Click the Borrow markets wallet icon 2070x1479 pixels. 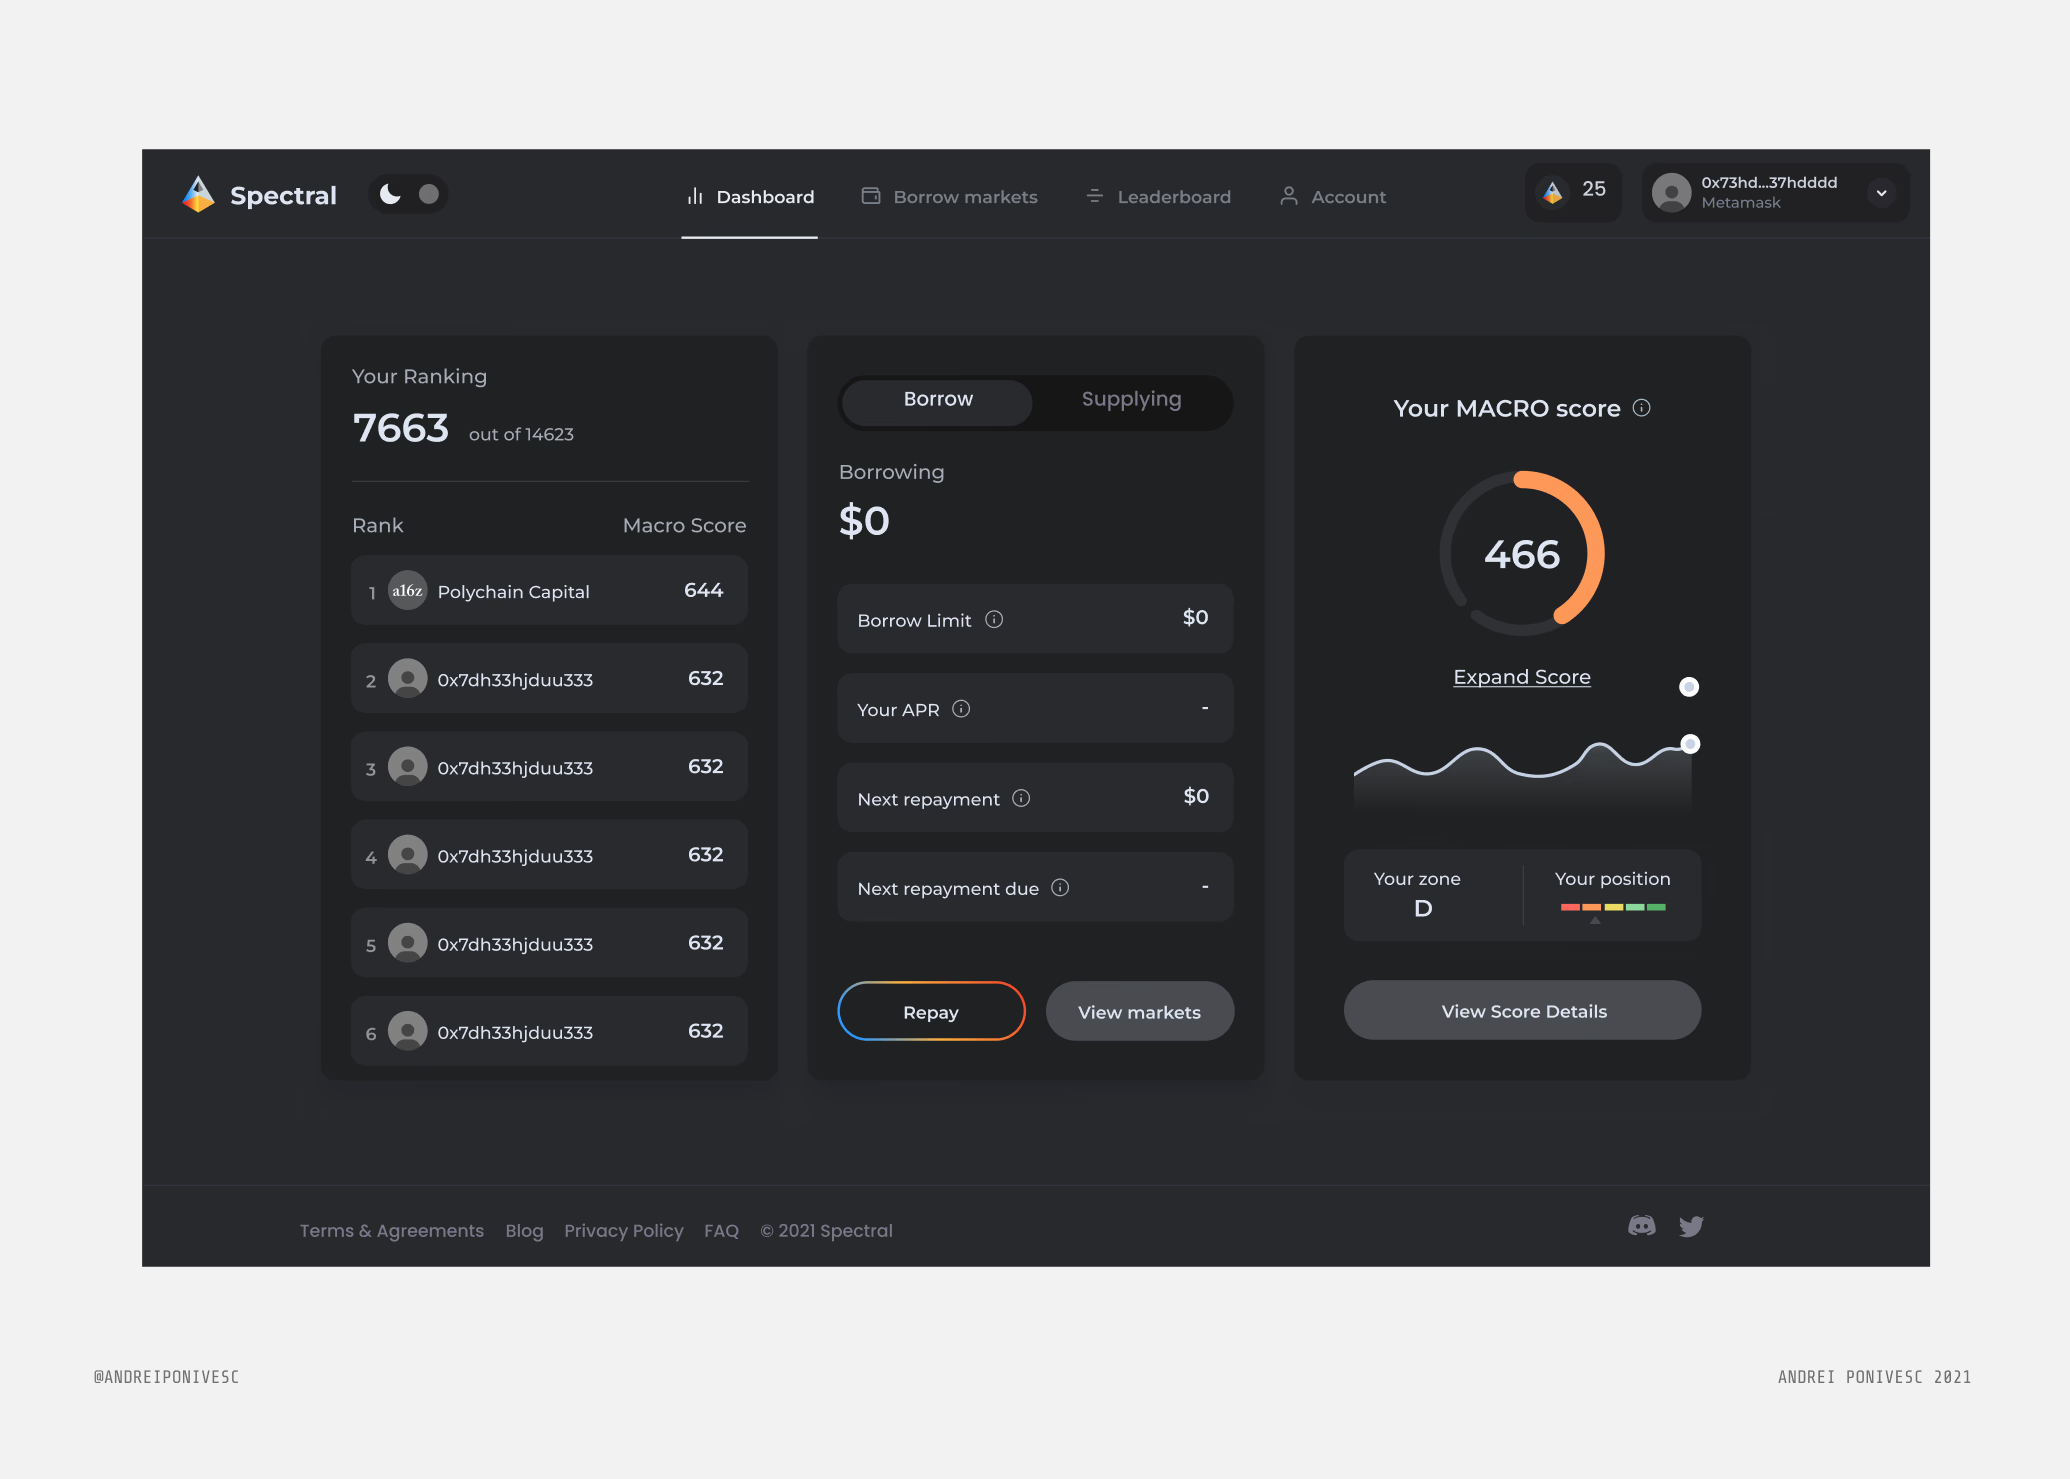871,196
